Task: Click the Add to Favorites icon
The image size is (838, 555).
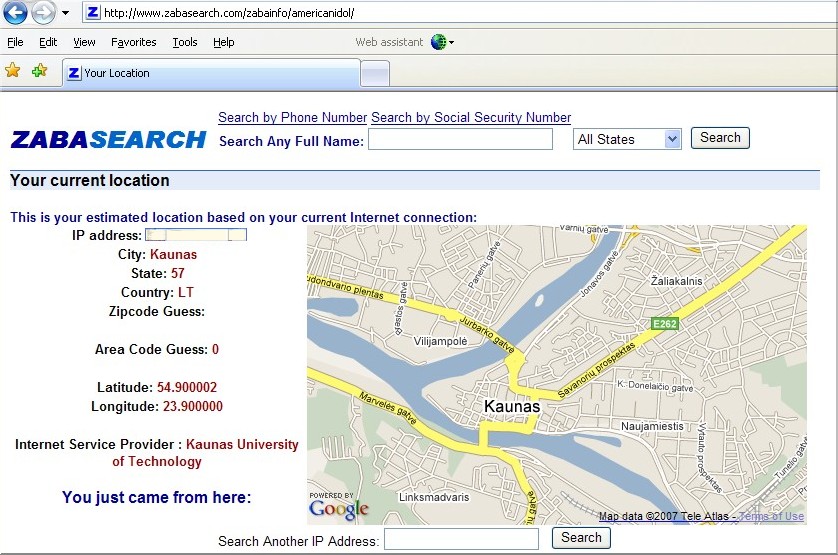Action: [x=40, y=70]
